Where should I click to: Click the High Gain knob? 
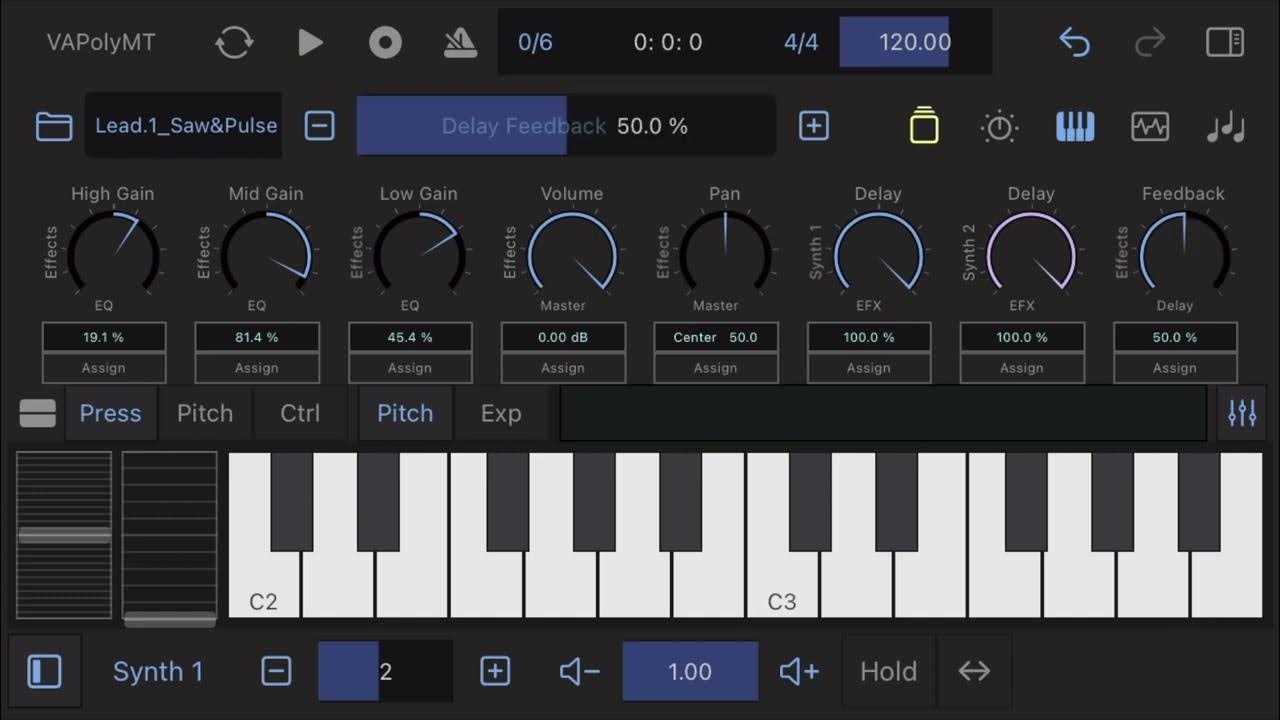113,252
